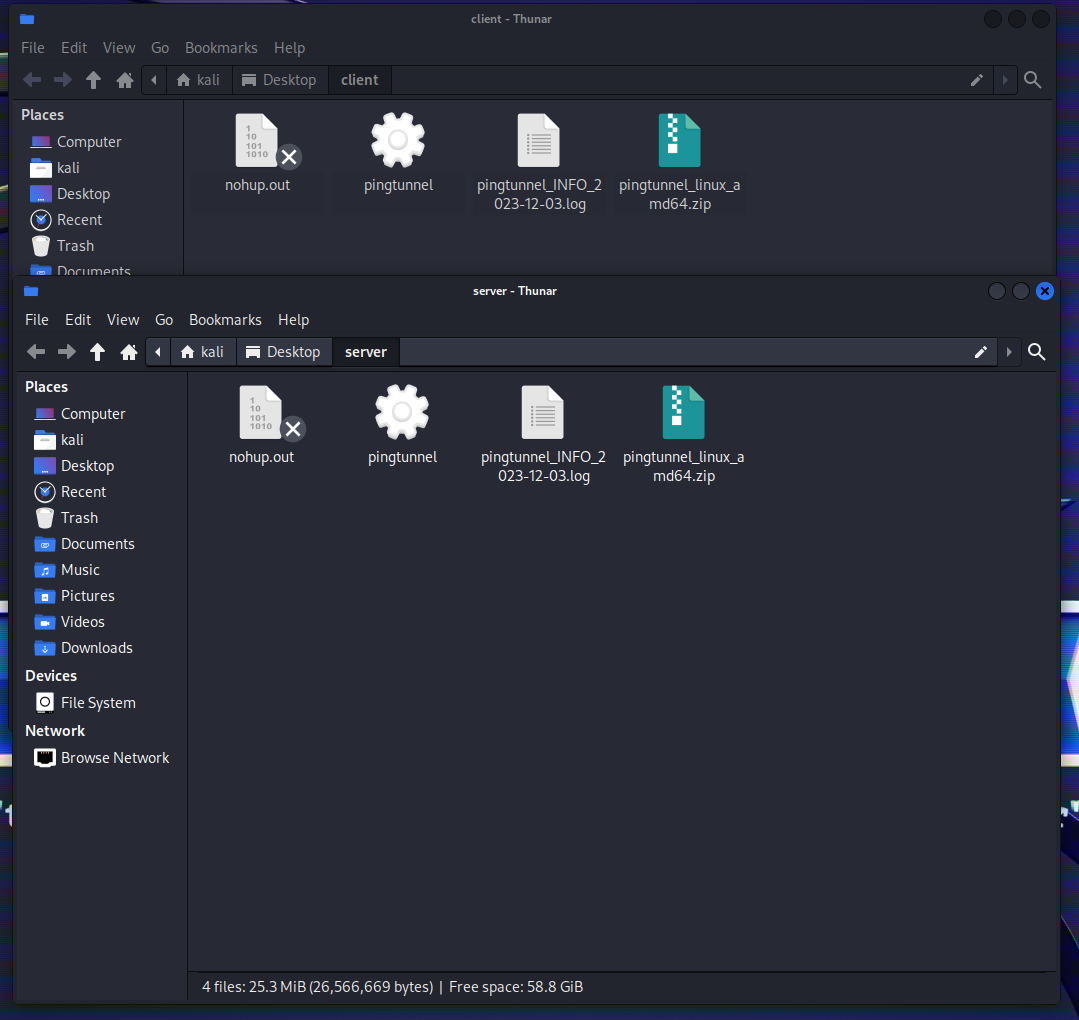Open File menu in server window
Viewport: 1079px width, 1020px height.
[x=36, y=320]
